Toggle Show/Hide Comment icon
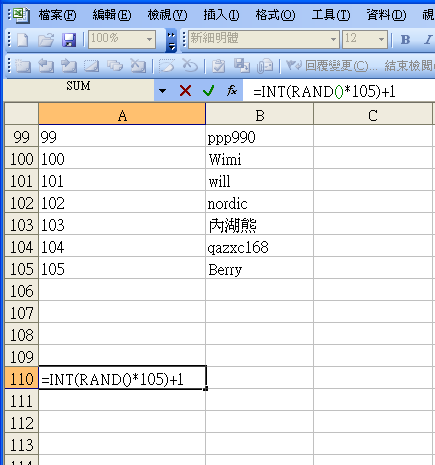Image resolution: width=435 pixels, height=465 pixels. pyautogui.click(x=91, y=66)
